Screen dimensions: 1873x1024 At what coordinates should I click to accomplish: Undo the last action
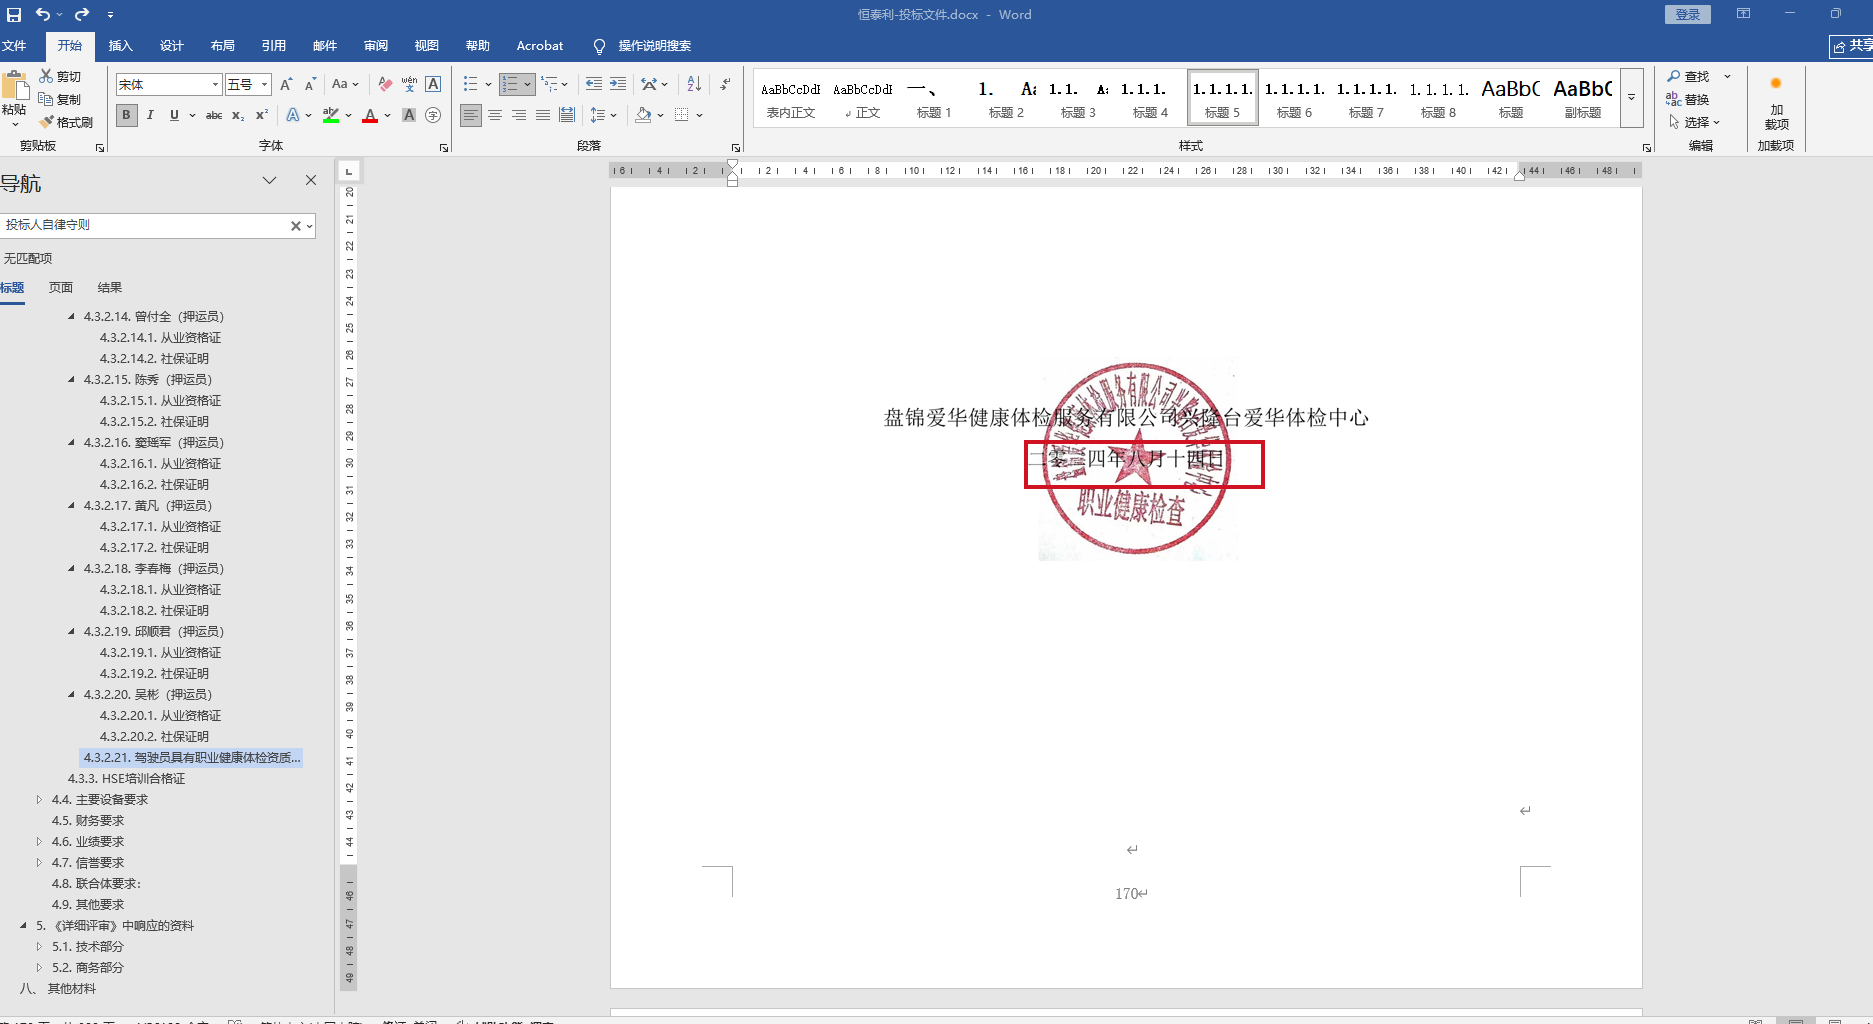tap(42, 14)
